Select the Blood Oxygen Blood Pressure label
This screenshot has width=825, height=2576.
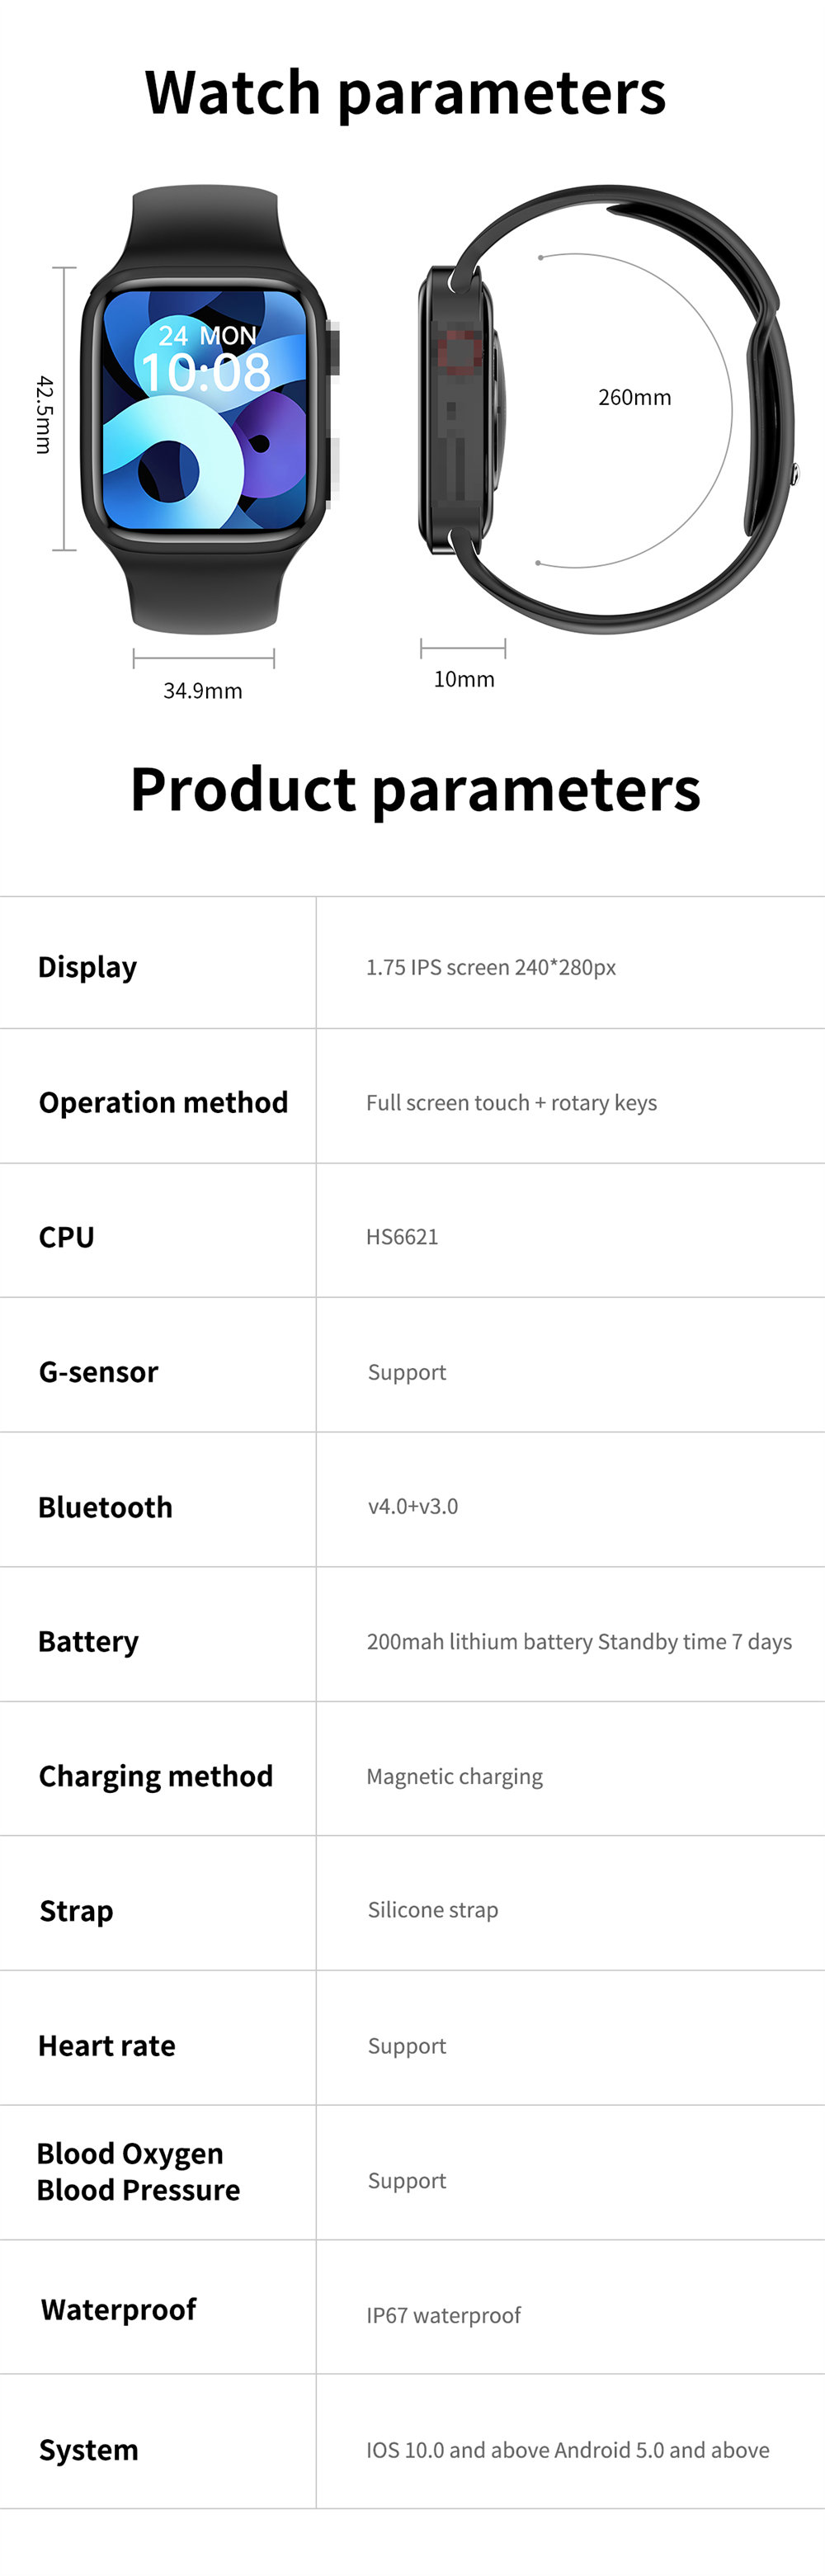[138, 2172]
